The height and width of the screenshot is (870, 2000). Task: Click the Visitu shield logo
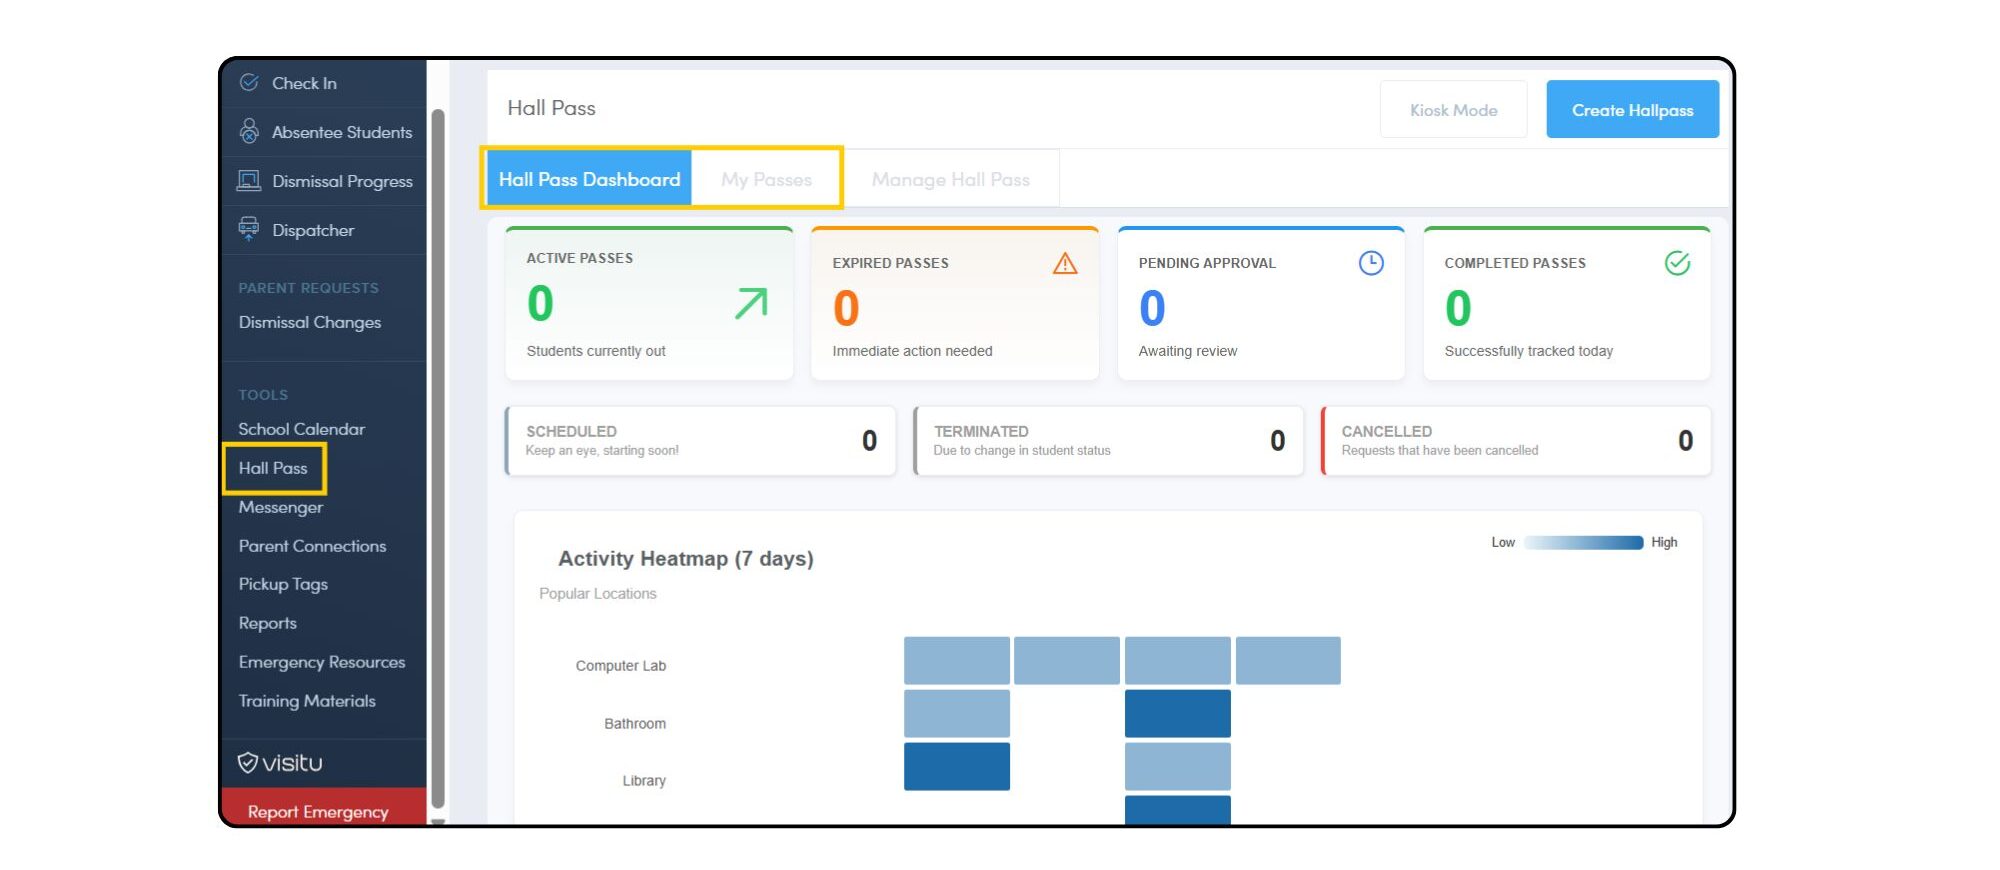248,763
